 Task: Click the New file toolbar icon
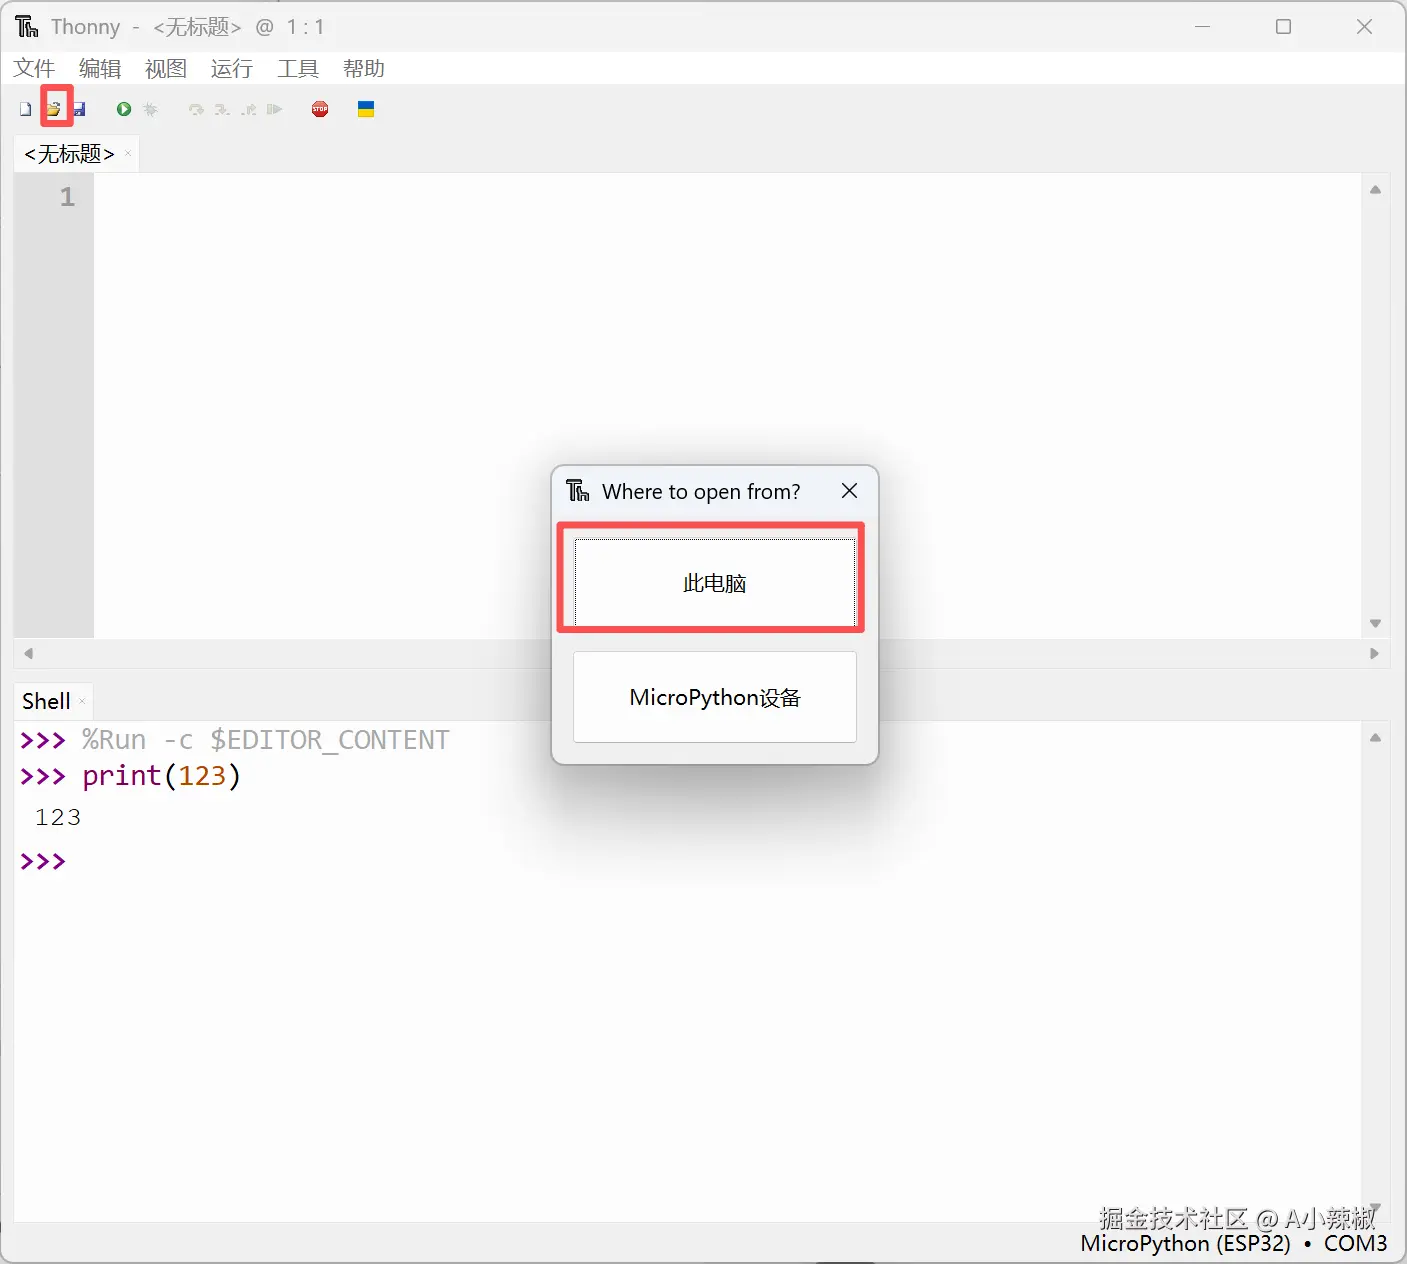click(25, 109)
